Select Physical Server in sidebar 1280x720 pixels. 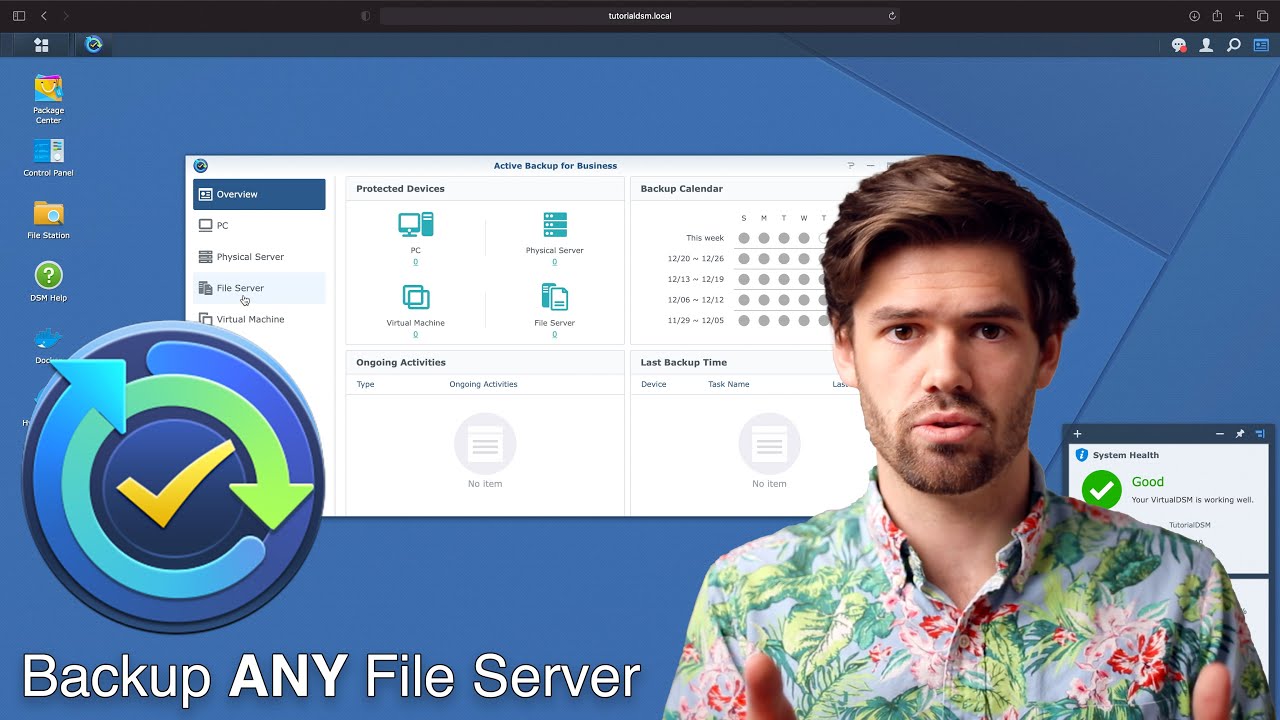click(x=259, y=257)
